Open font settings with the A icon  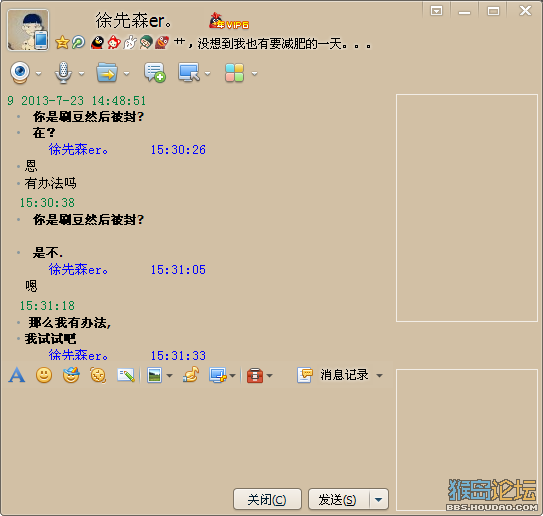(17, 375)
